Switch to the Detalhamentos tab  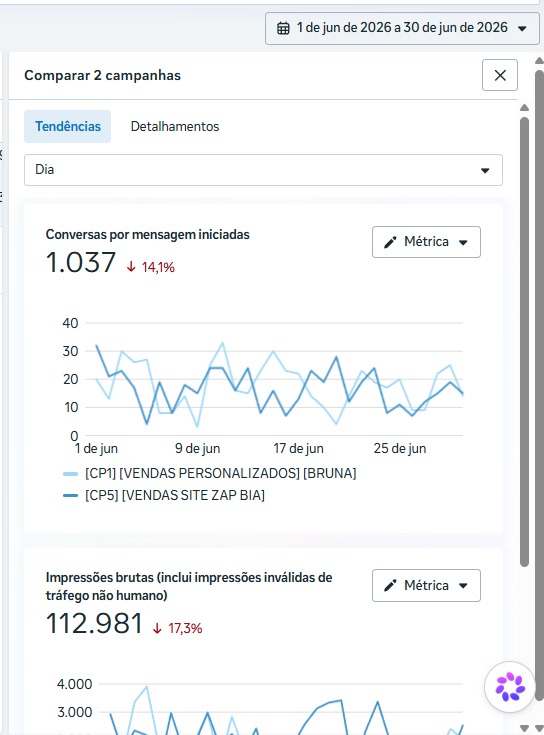175,126
